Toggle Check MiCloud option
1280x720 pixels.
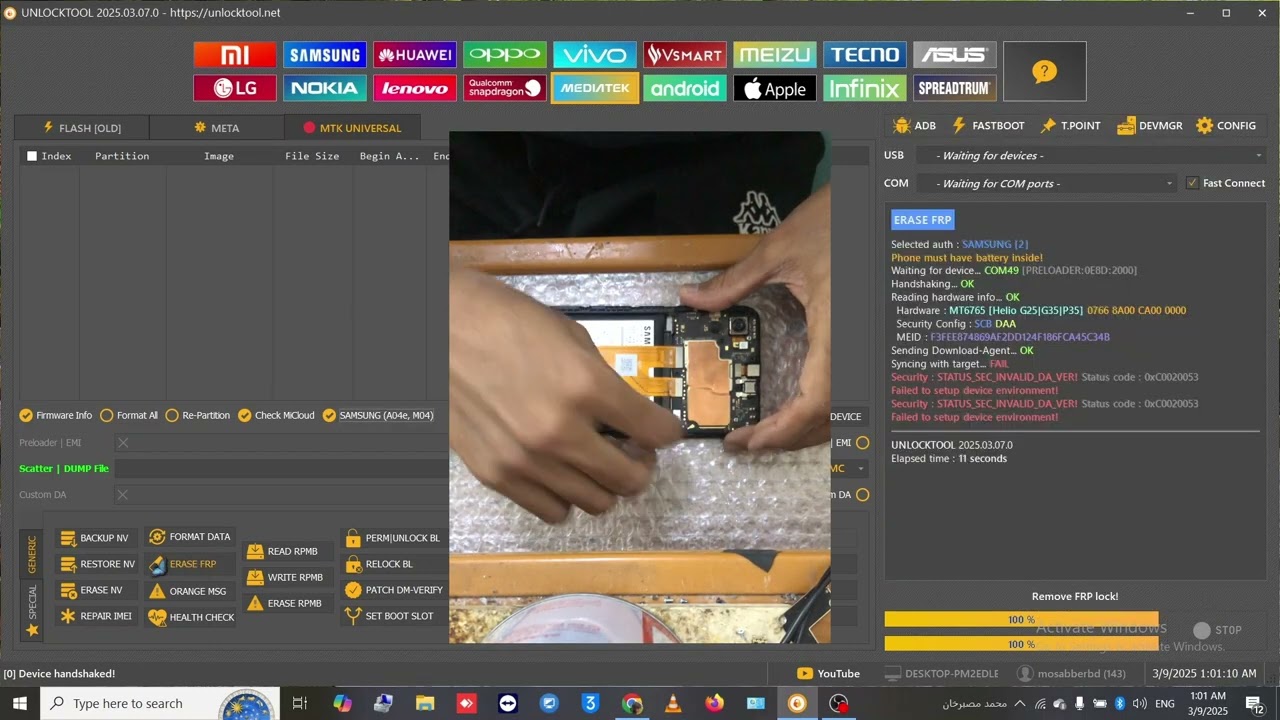coord(276,415)
